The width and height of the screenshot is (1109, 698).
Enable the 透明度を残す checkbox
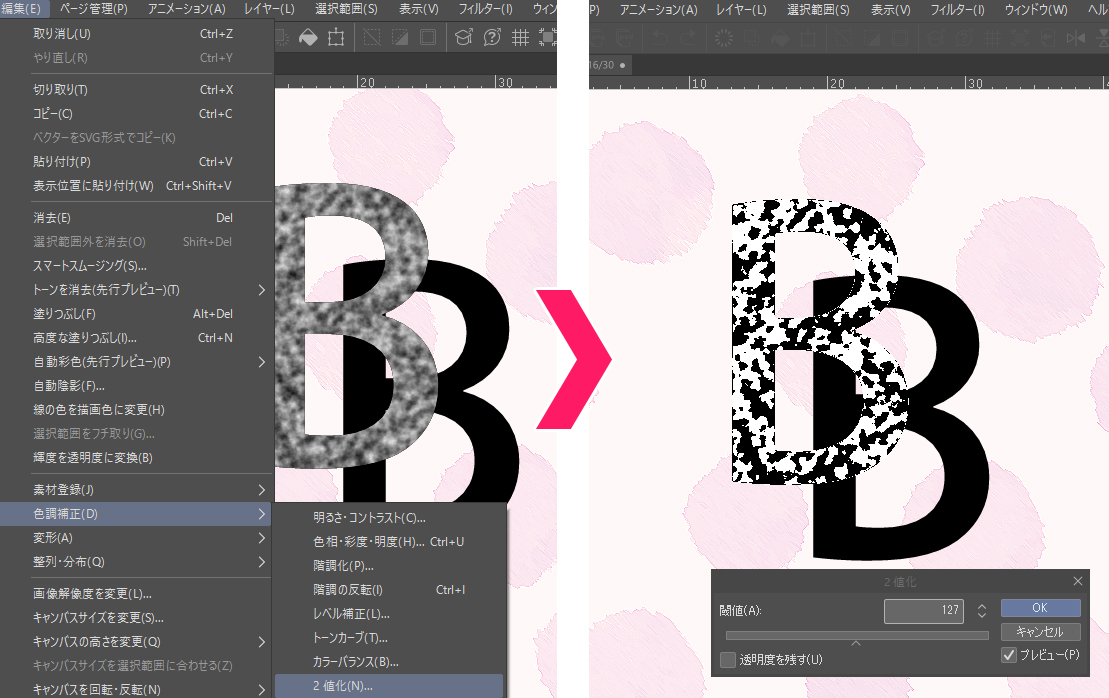pos(728,659)
